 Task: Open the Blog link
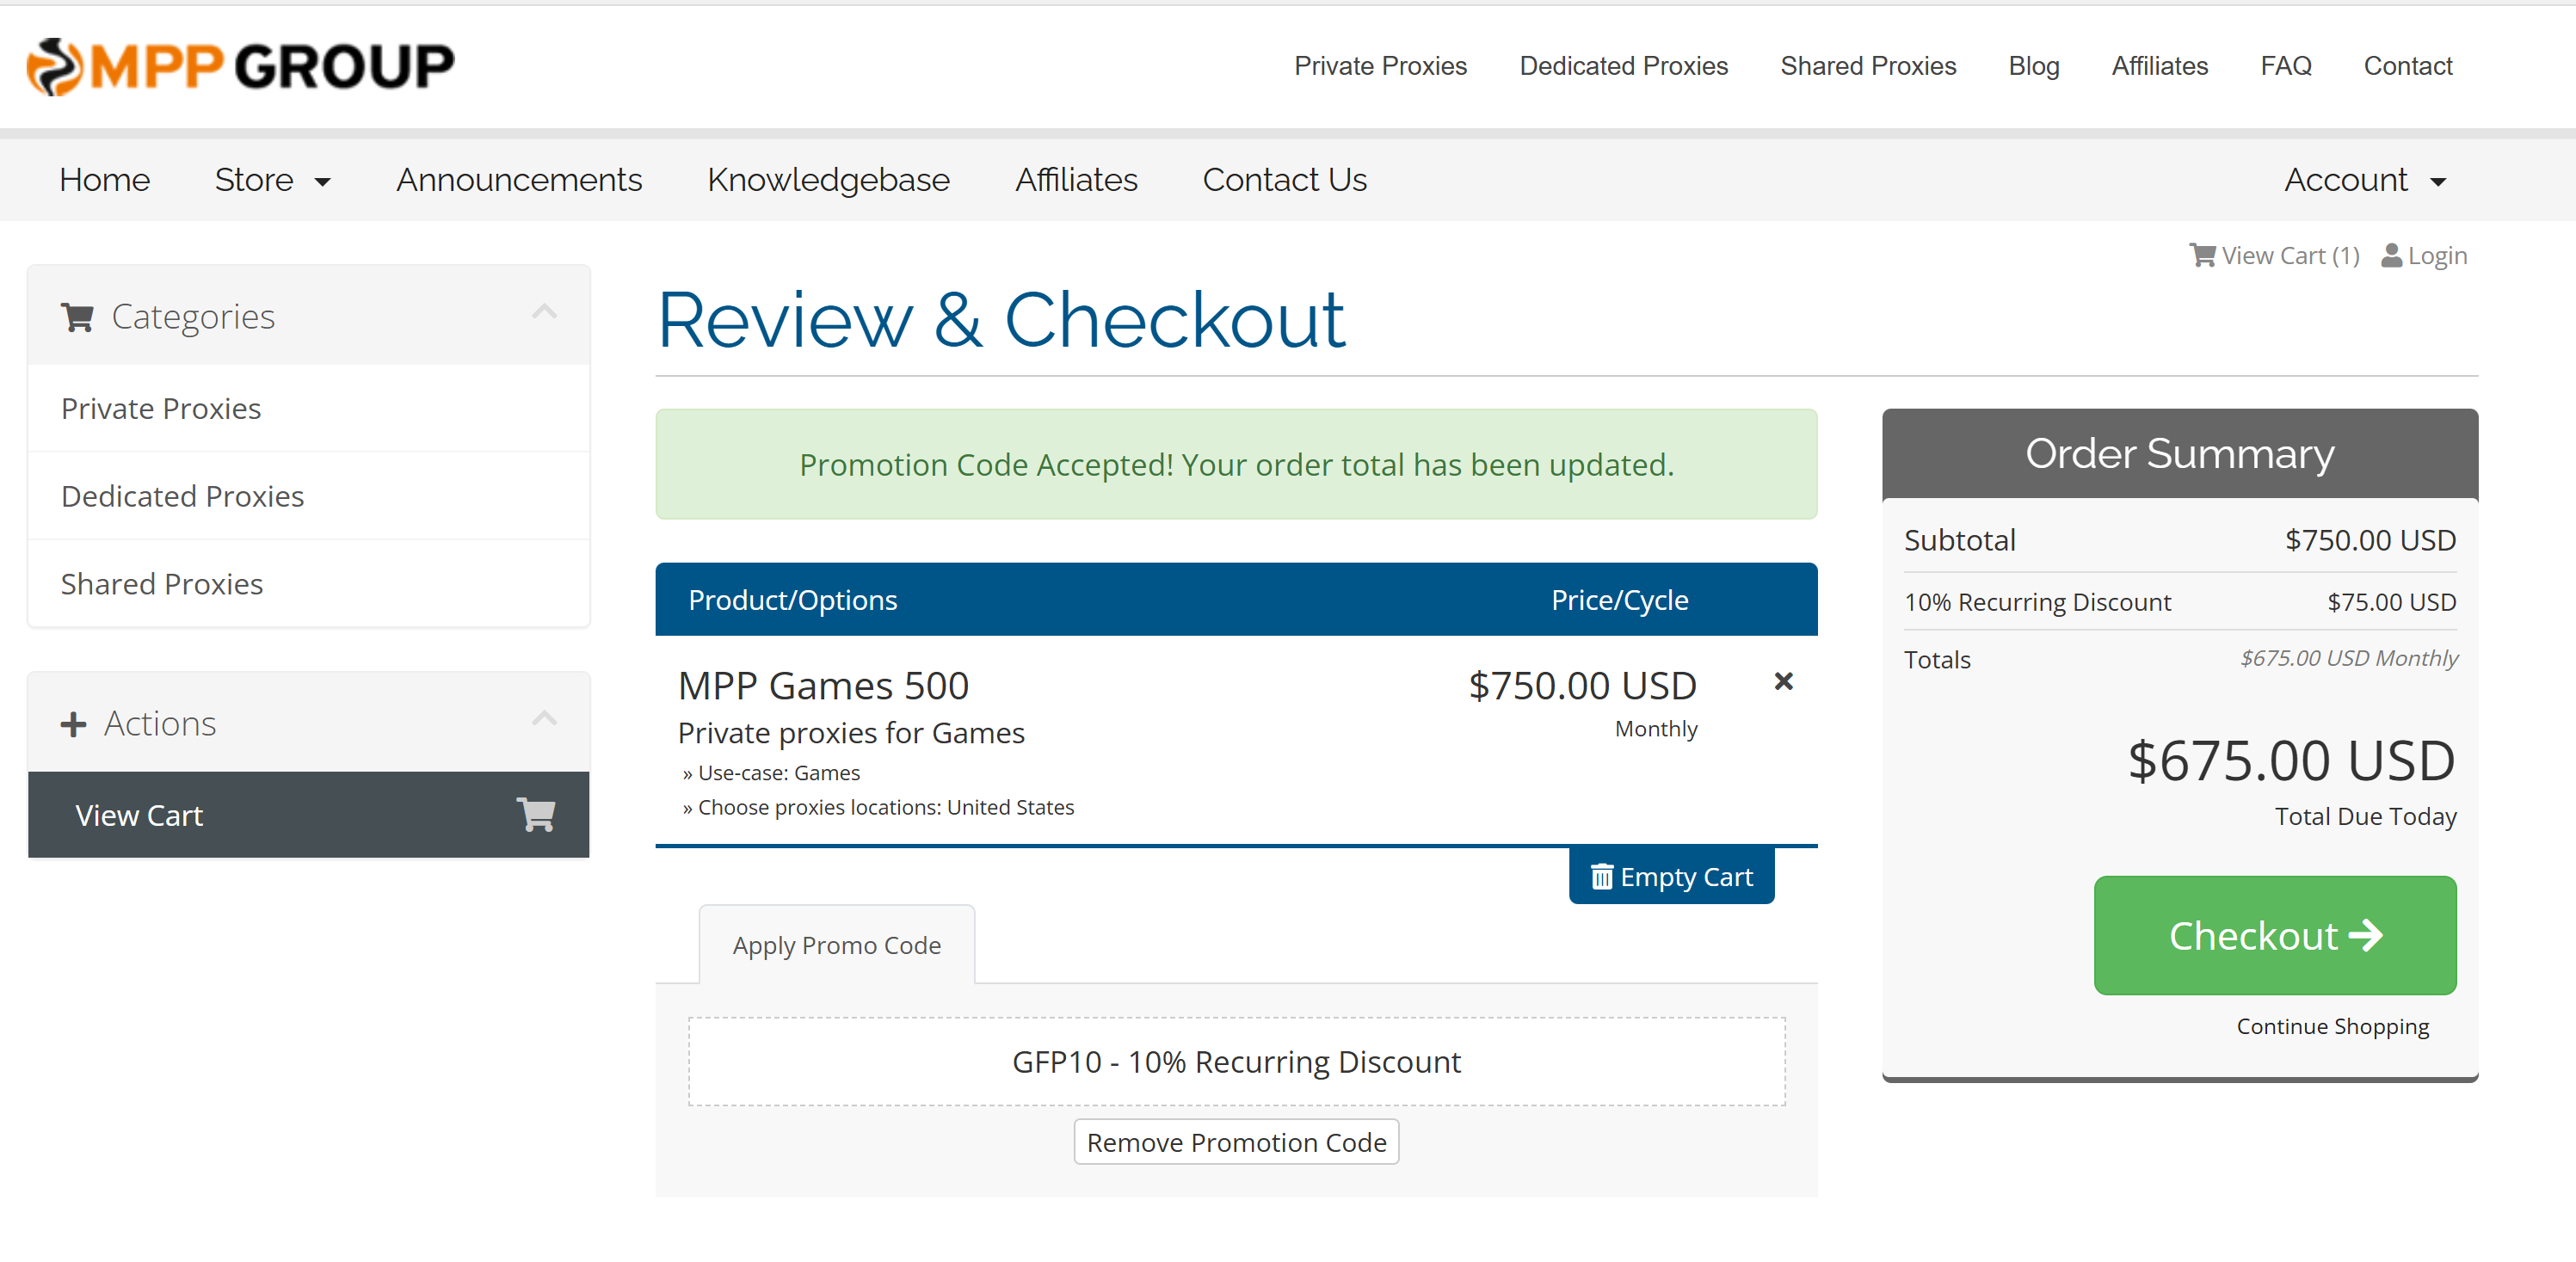click(x=2033, y=66)
